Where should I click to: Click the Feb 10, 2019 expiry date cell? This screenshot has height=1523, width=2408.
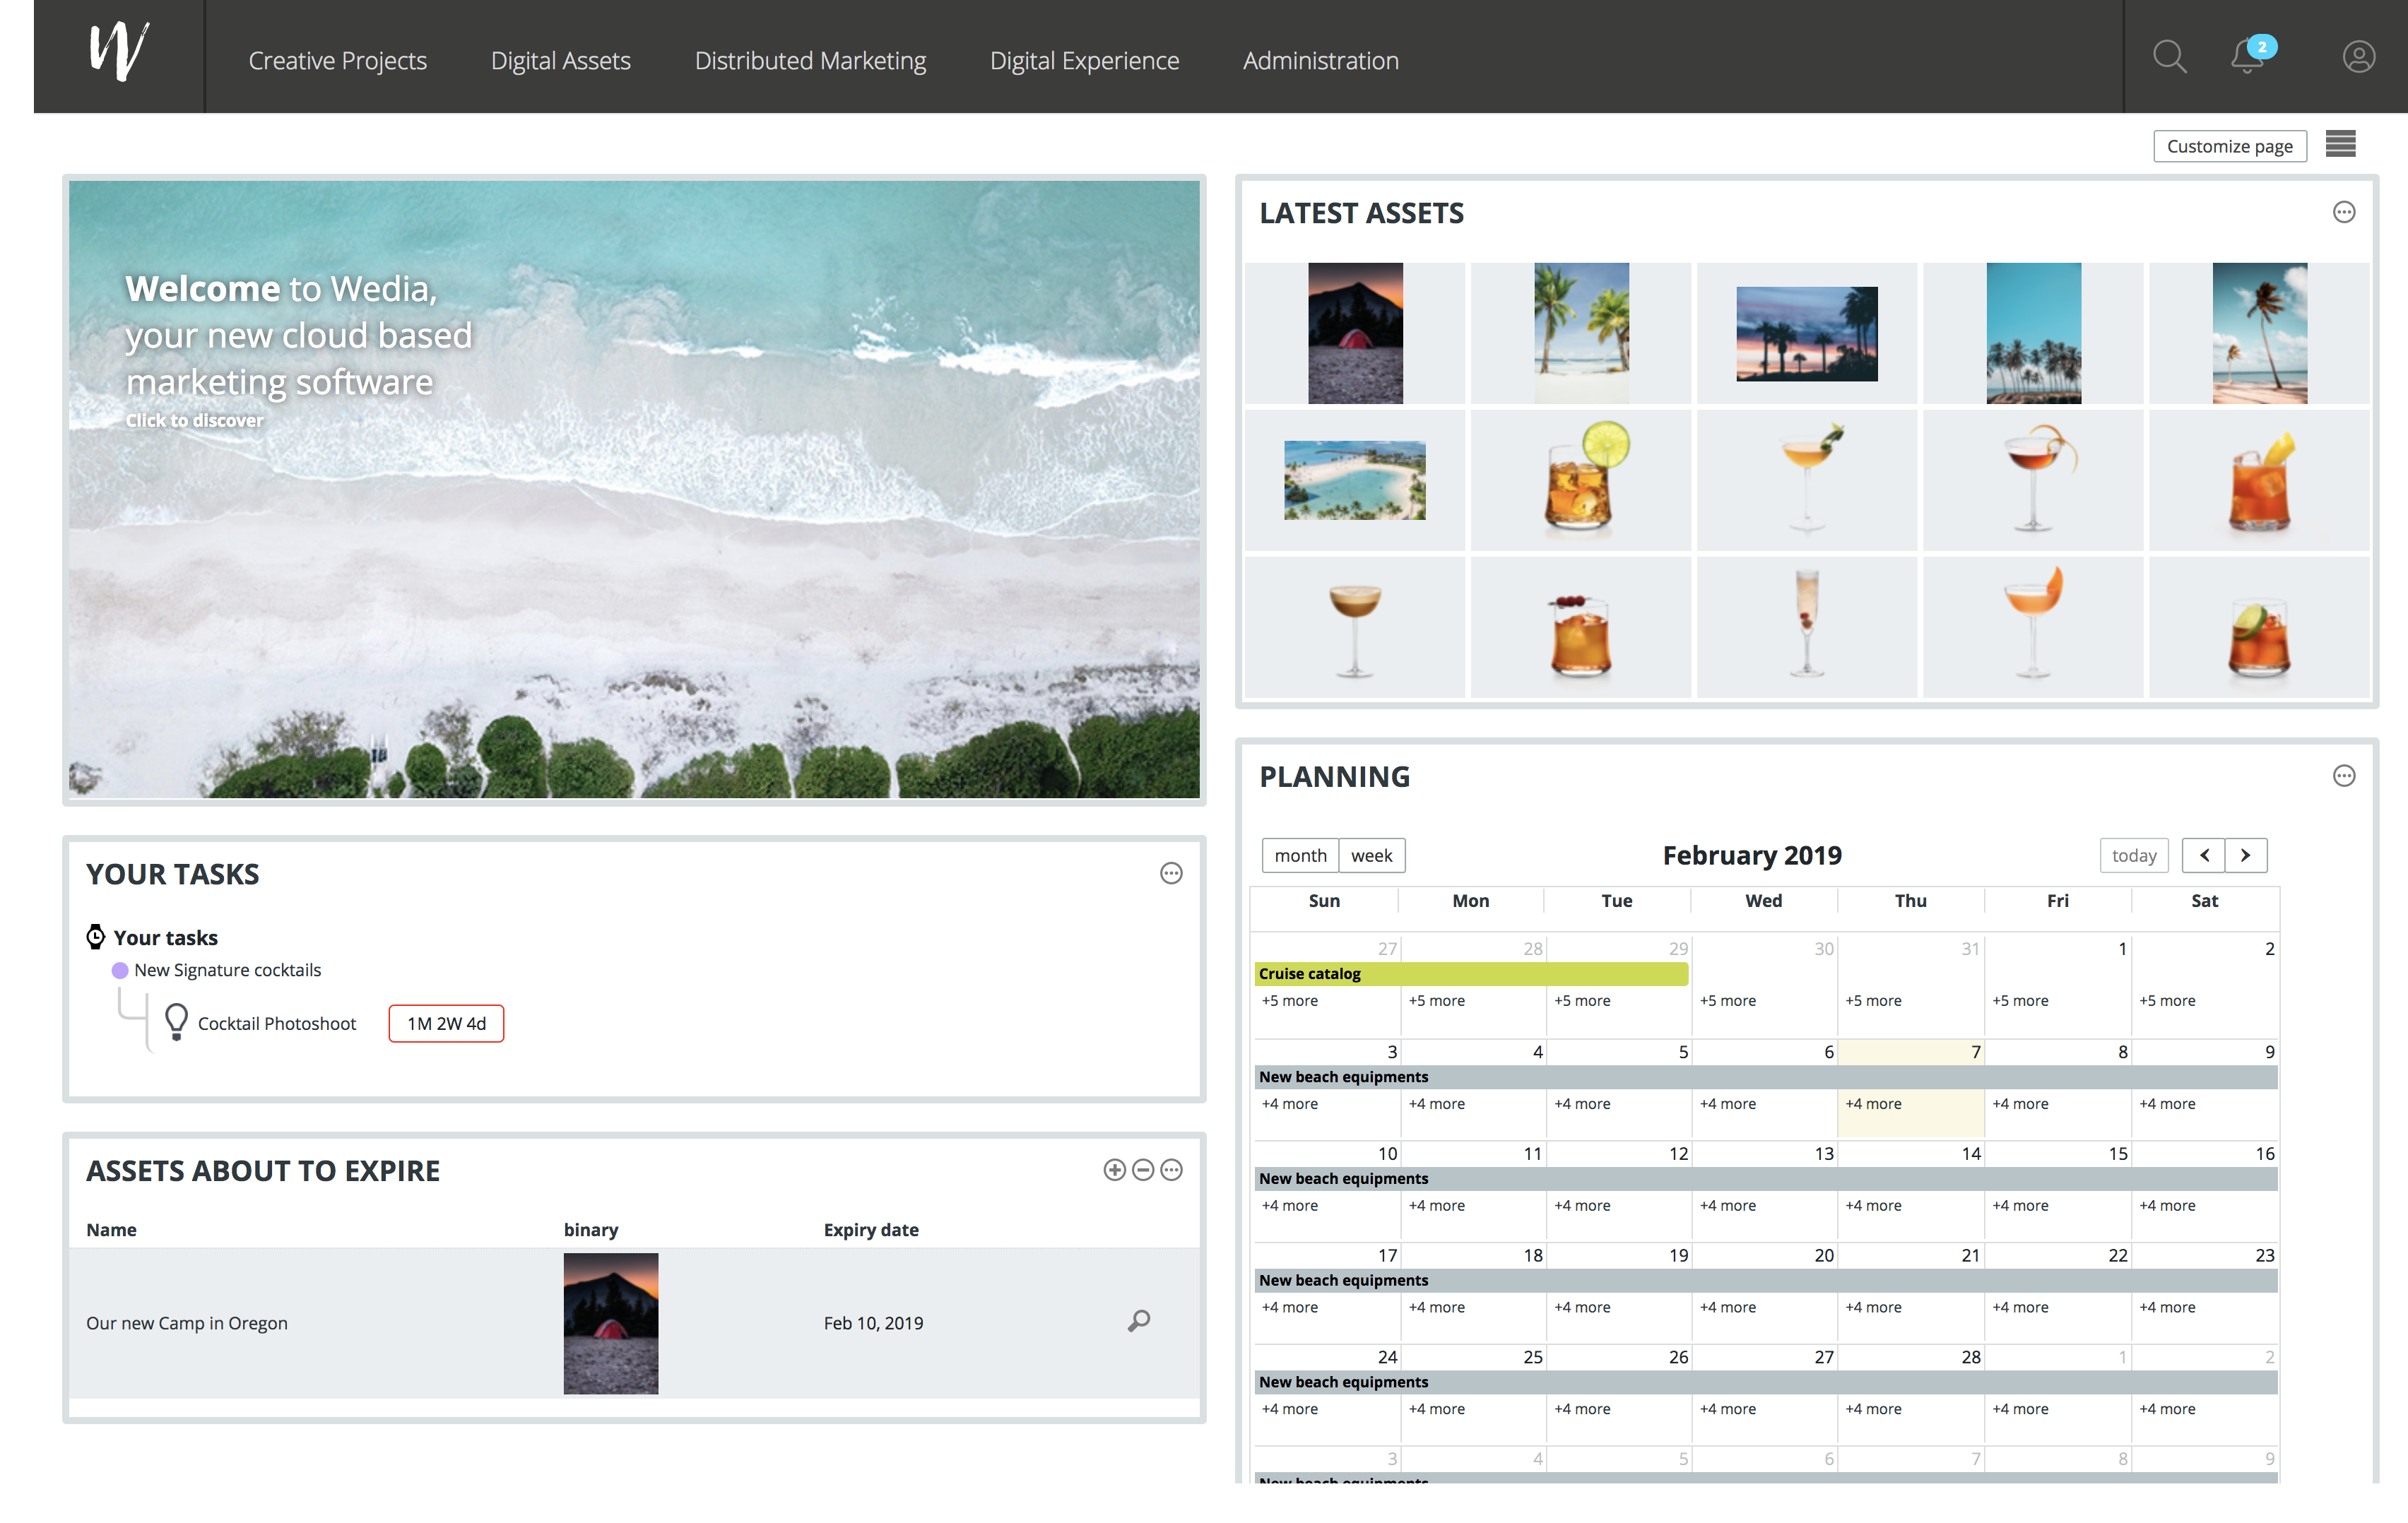click(873, 1322)
